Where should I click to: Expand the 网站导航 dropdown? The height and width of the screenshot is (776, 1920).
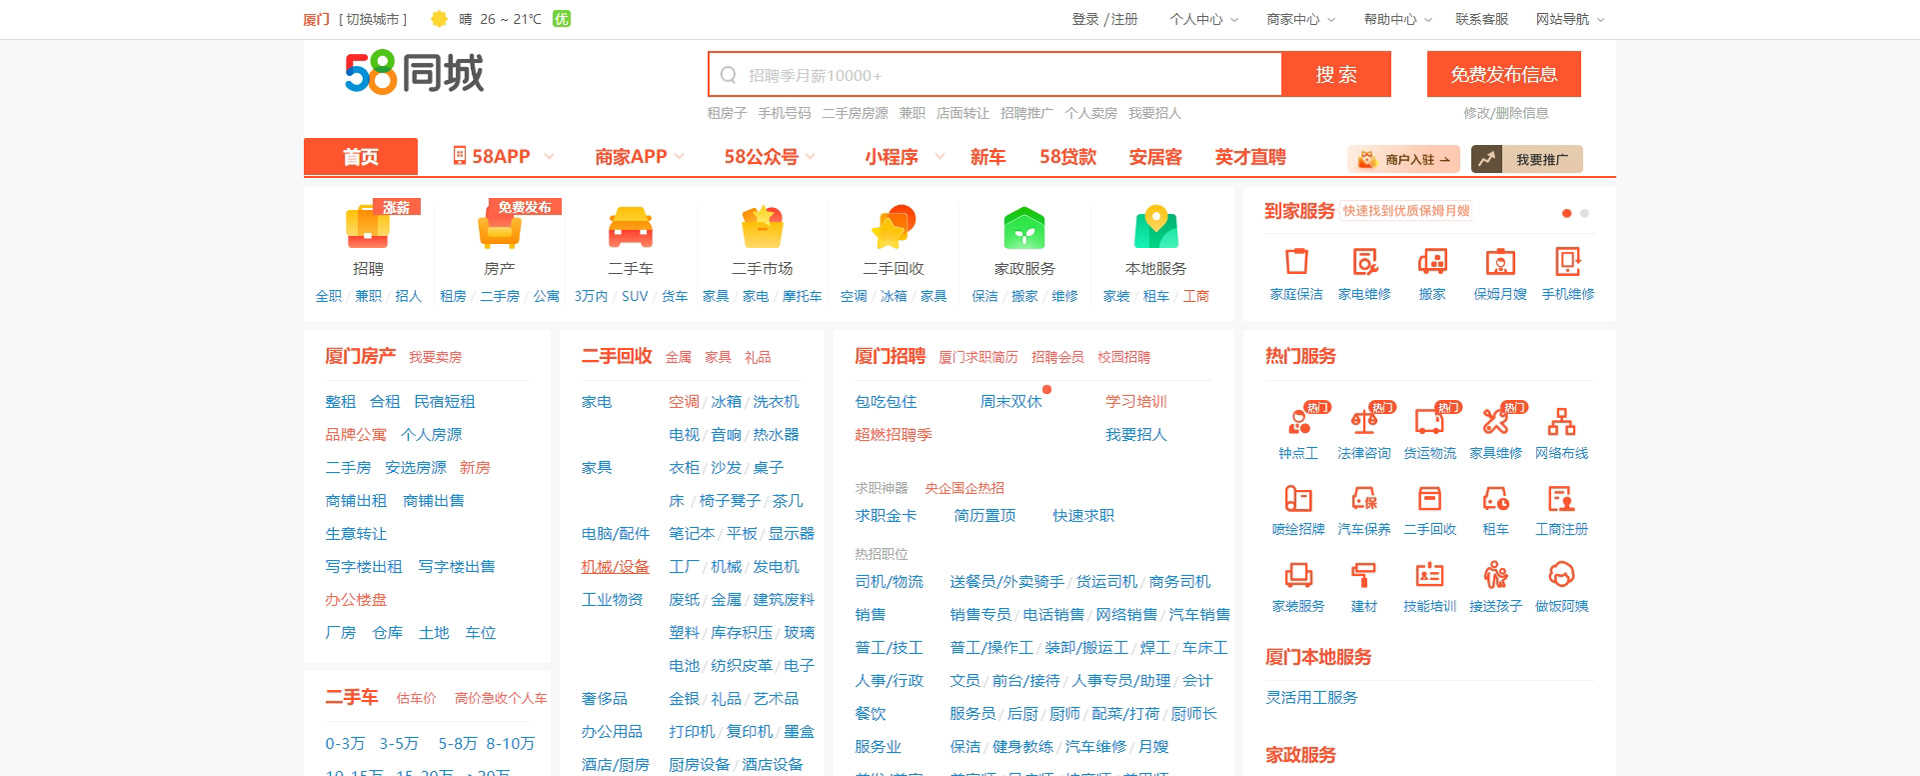click(1570, 19)
